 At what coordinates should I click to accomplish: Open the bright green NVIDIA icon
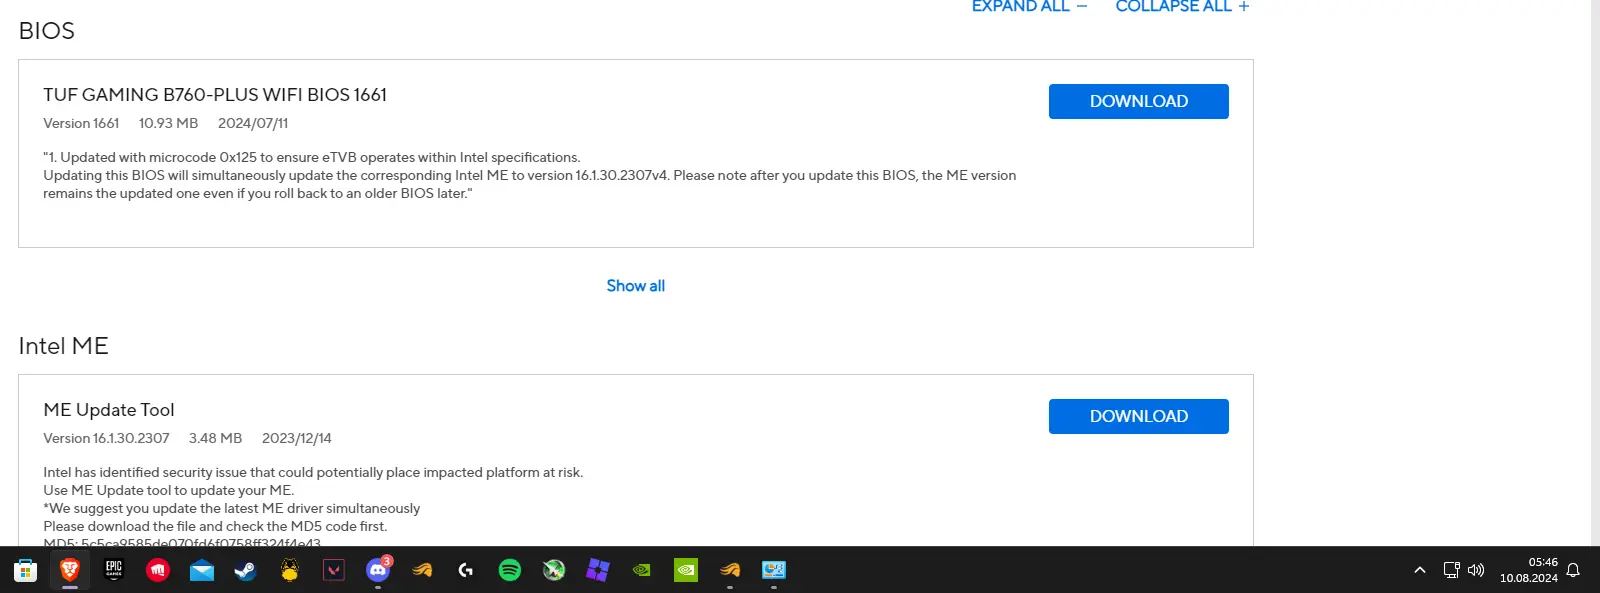[686, 570]
